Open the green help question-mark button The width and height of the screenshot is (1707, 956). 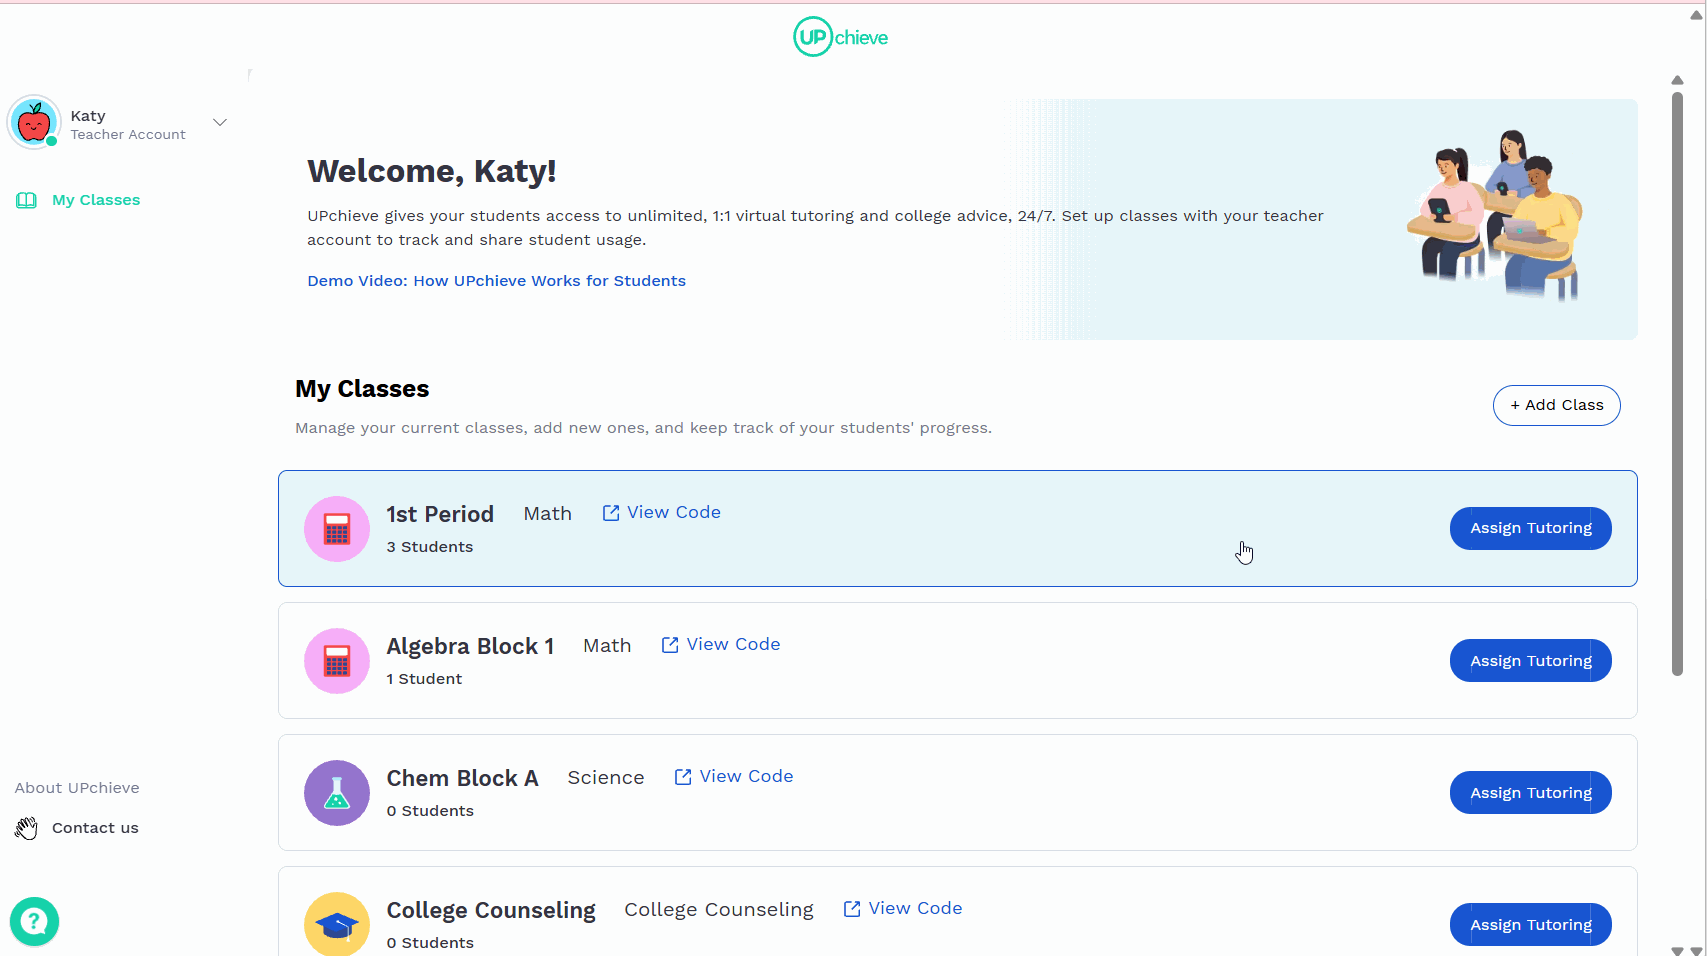pyautogui.click(x=35, y=922)
